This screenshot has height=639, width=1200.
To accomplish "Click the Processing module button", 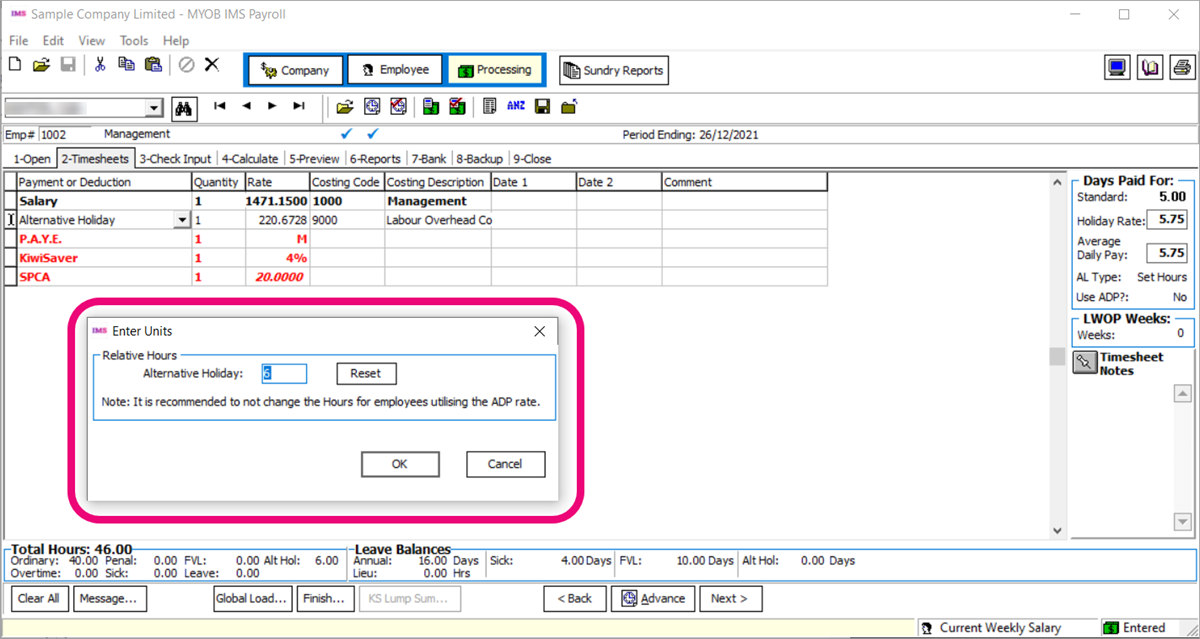I will (x=495, y=70).
